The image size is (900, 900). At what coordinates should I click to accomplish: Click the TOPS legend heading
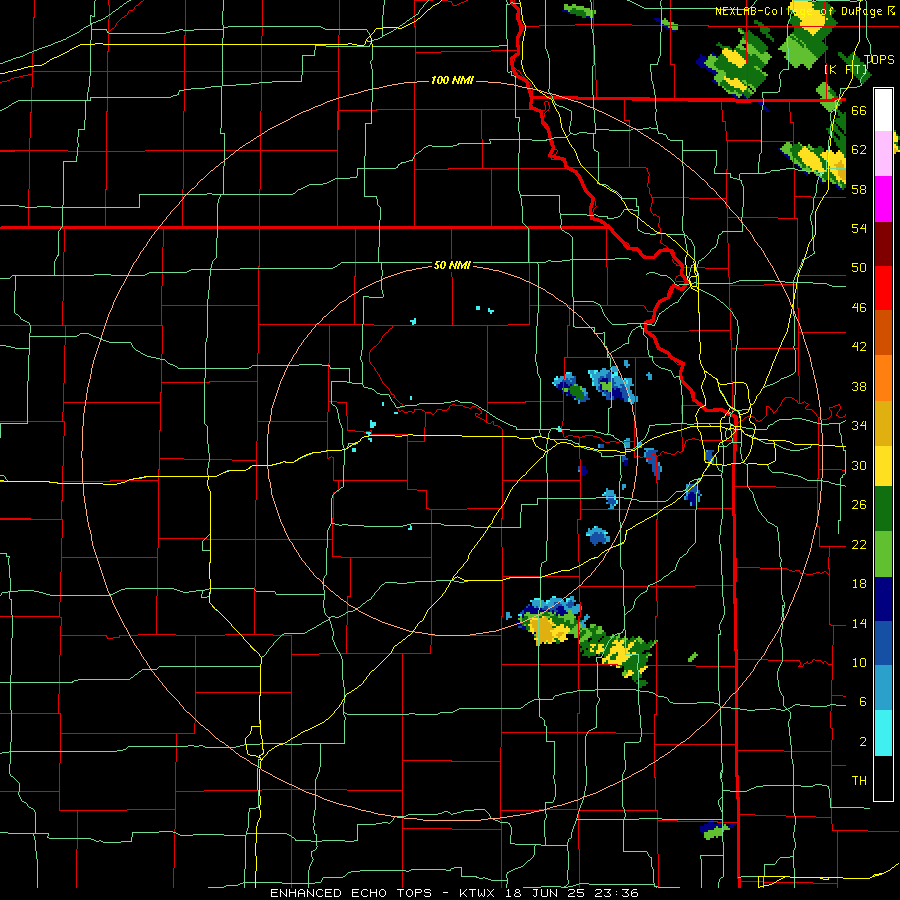click(879, 59)
